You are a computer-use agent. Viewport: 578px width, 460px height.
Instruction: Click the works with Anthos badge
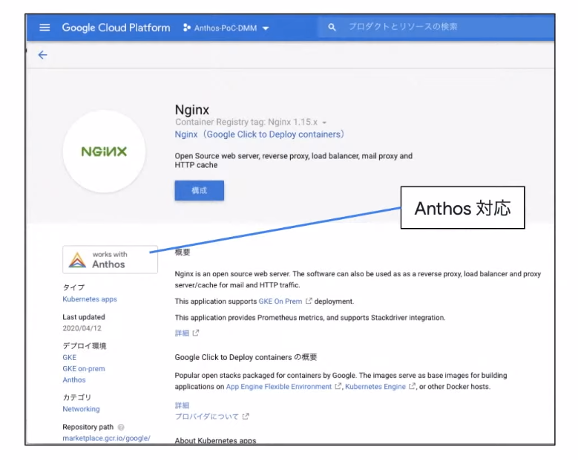(x=110, y=259)
